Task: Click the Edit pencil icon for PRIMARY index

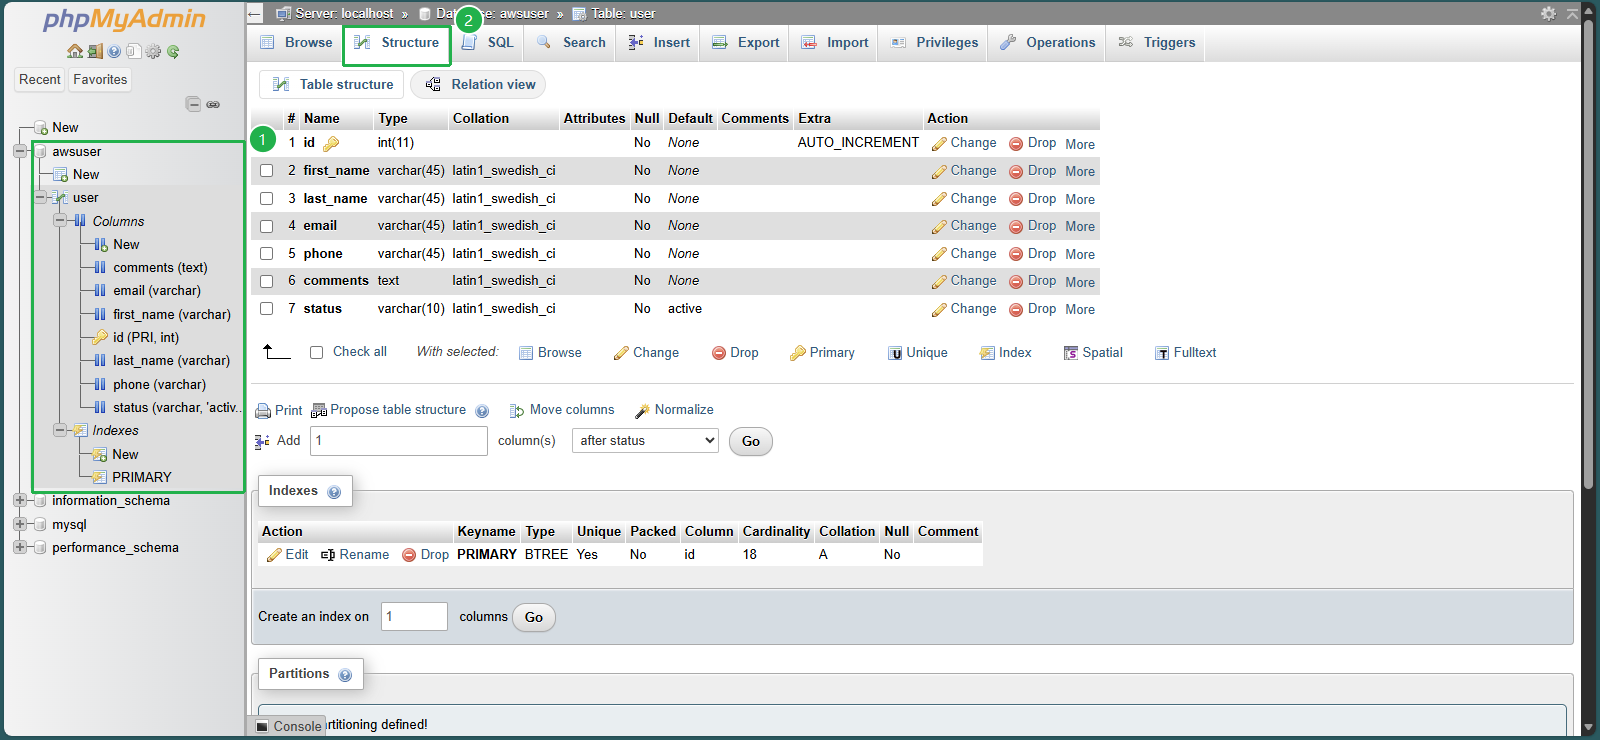Action: coord(274,555)
